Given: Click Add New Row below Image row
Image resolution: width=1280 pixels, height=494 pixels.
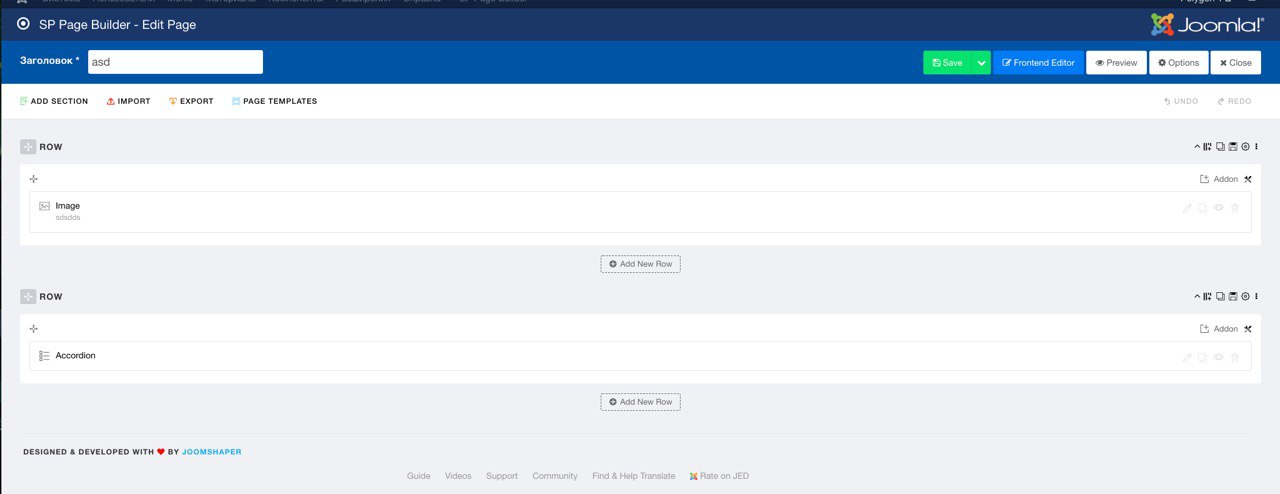Looking at the screenshot, I should pyautogui.click(x=640, y=264).
